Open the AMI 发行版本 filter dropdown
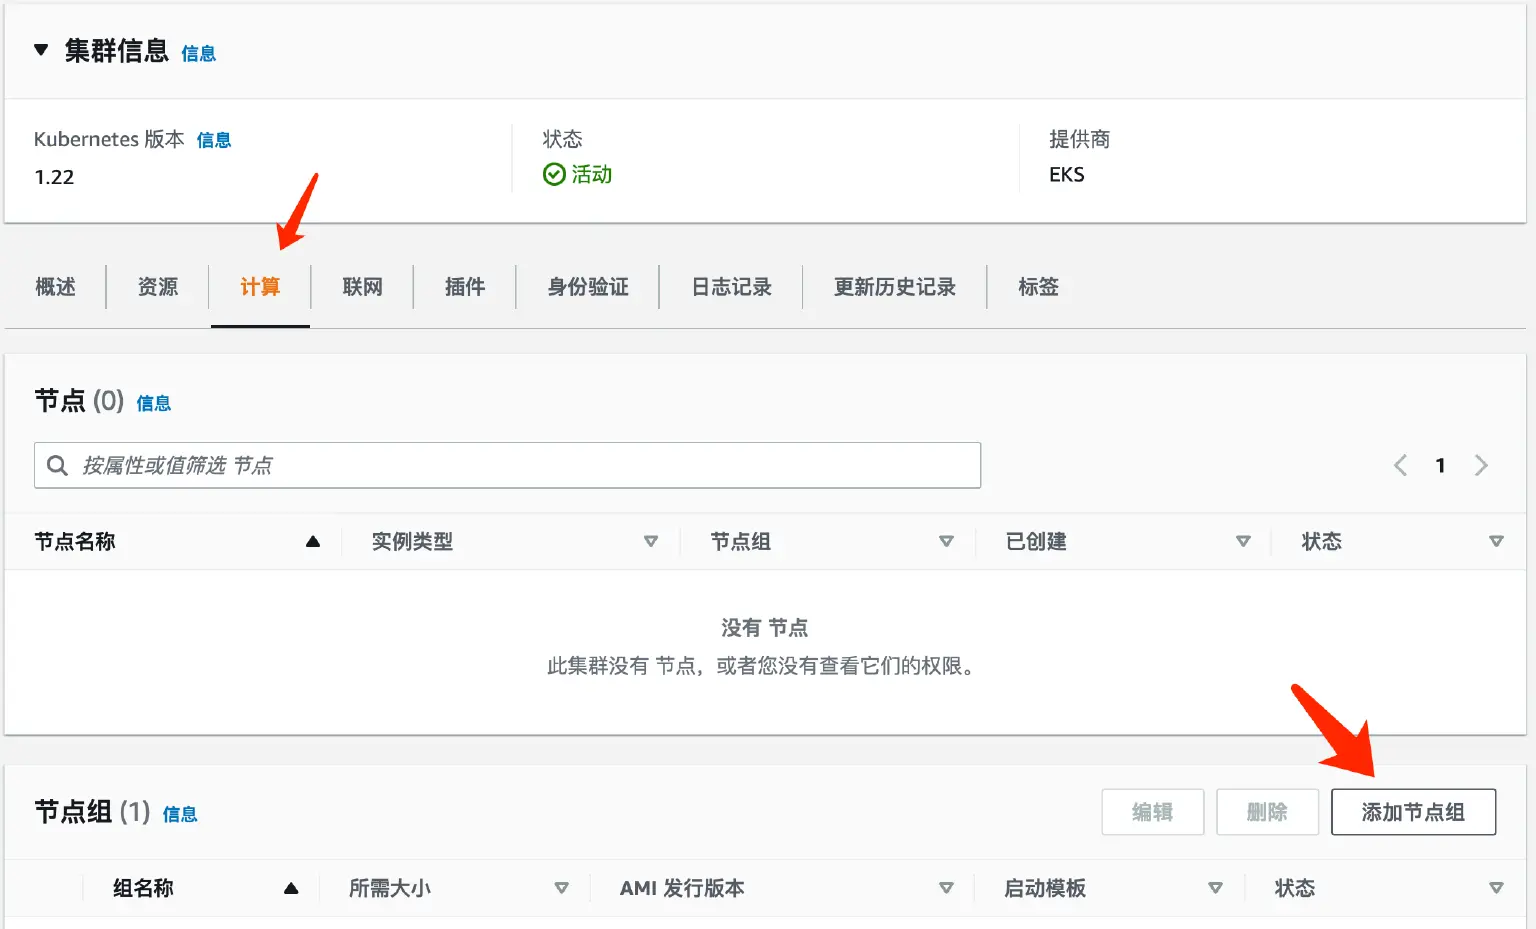 (946, 887)
